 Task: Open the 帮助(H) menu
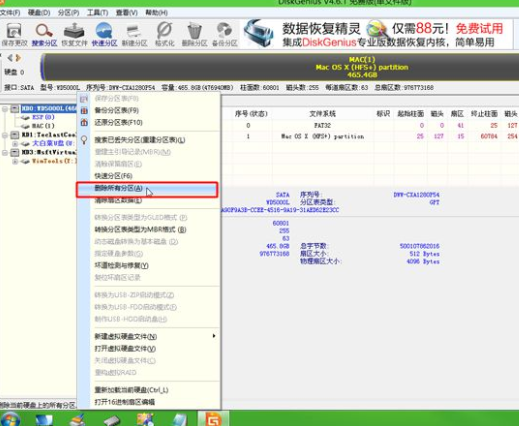click(x=156, y=13)
